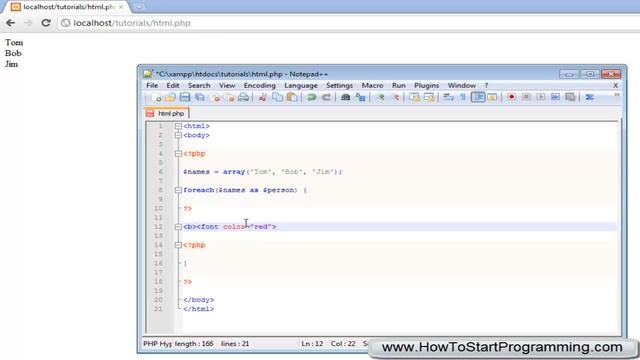
Task: Click the Save All toolbar icon
Action: click(200, 97)
